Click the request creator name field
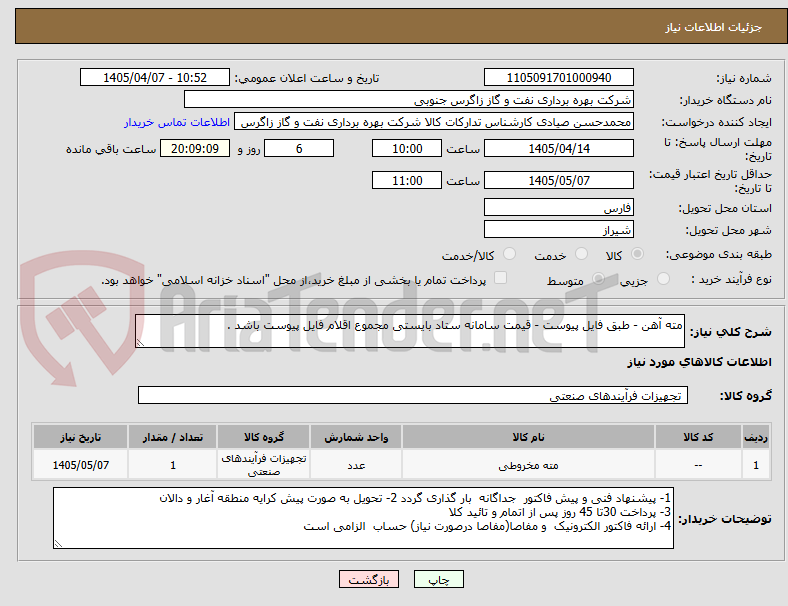Viewport: 788px width, 606px height. pos(434,122)
